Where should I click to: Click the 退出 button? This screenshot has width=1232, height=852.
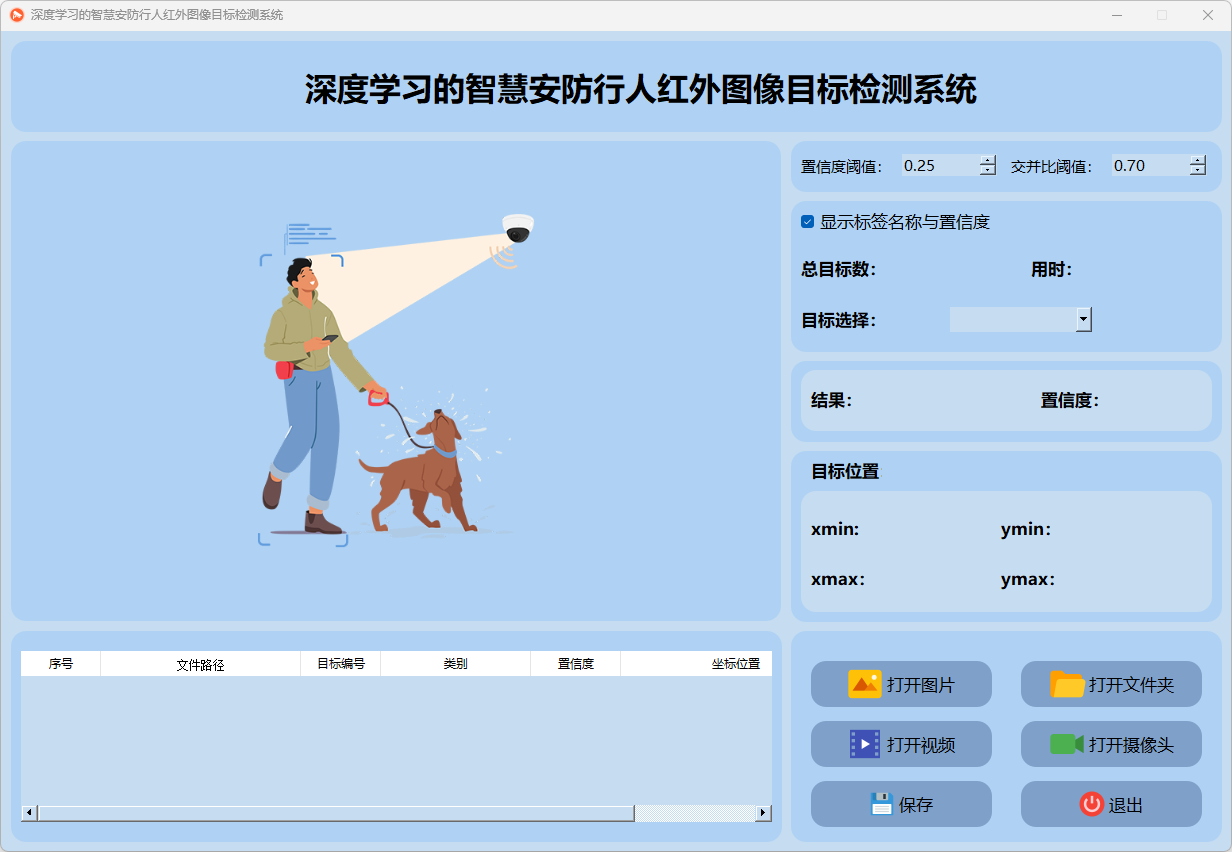1111,804
